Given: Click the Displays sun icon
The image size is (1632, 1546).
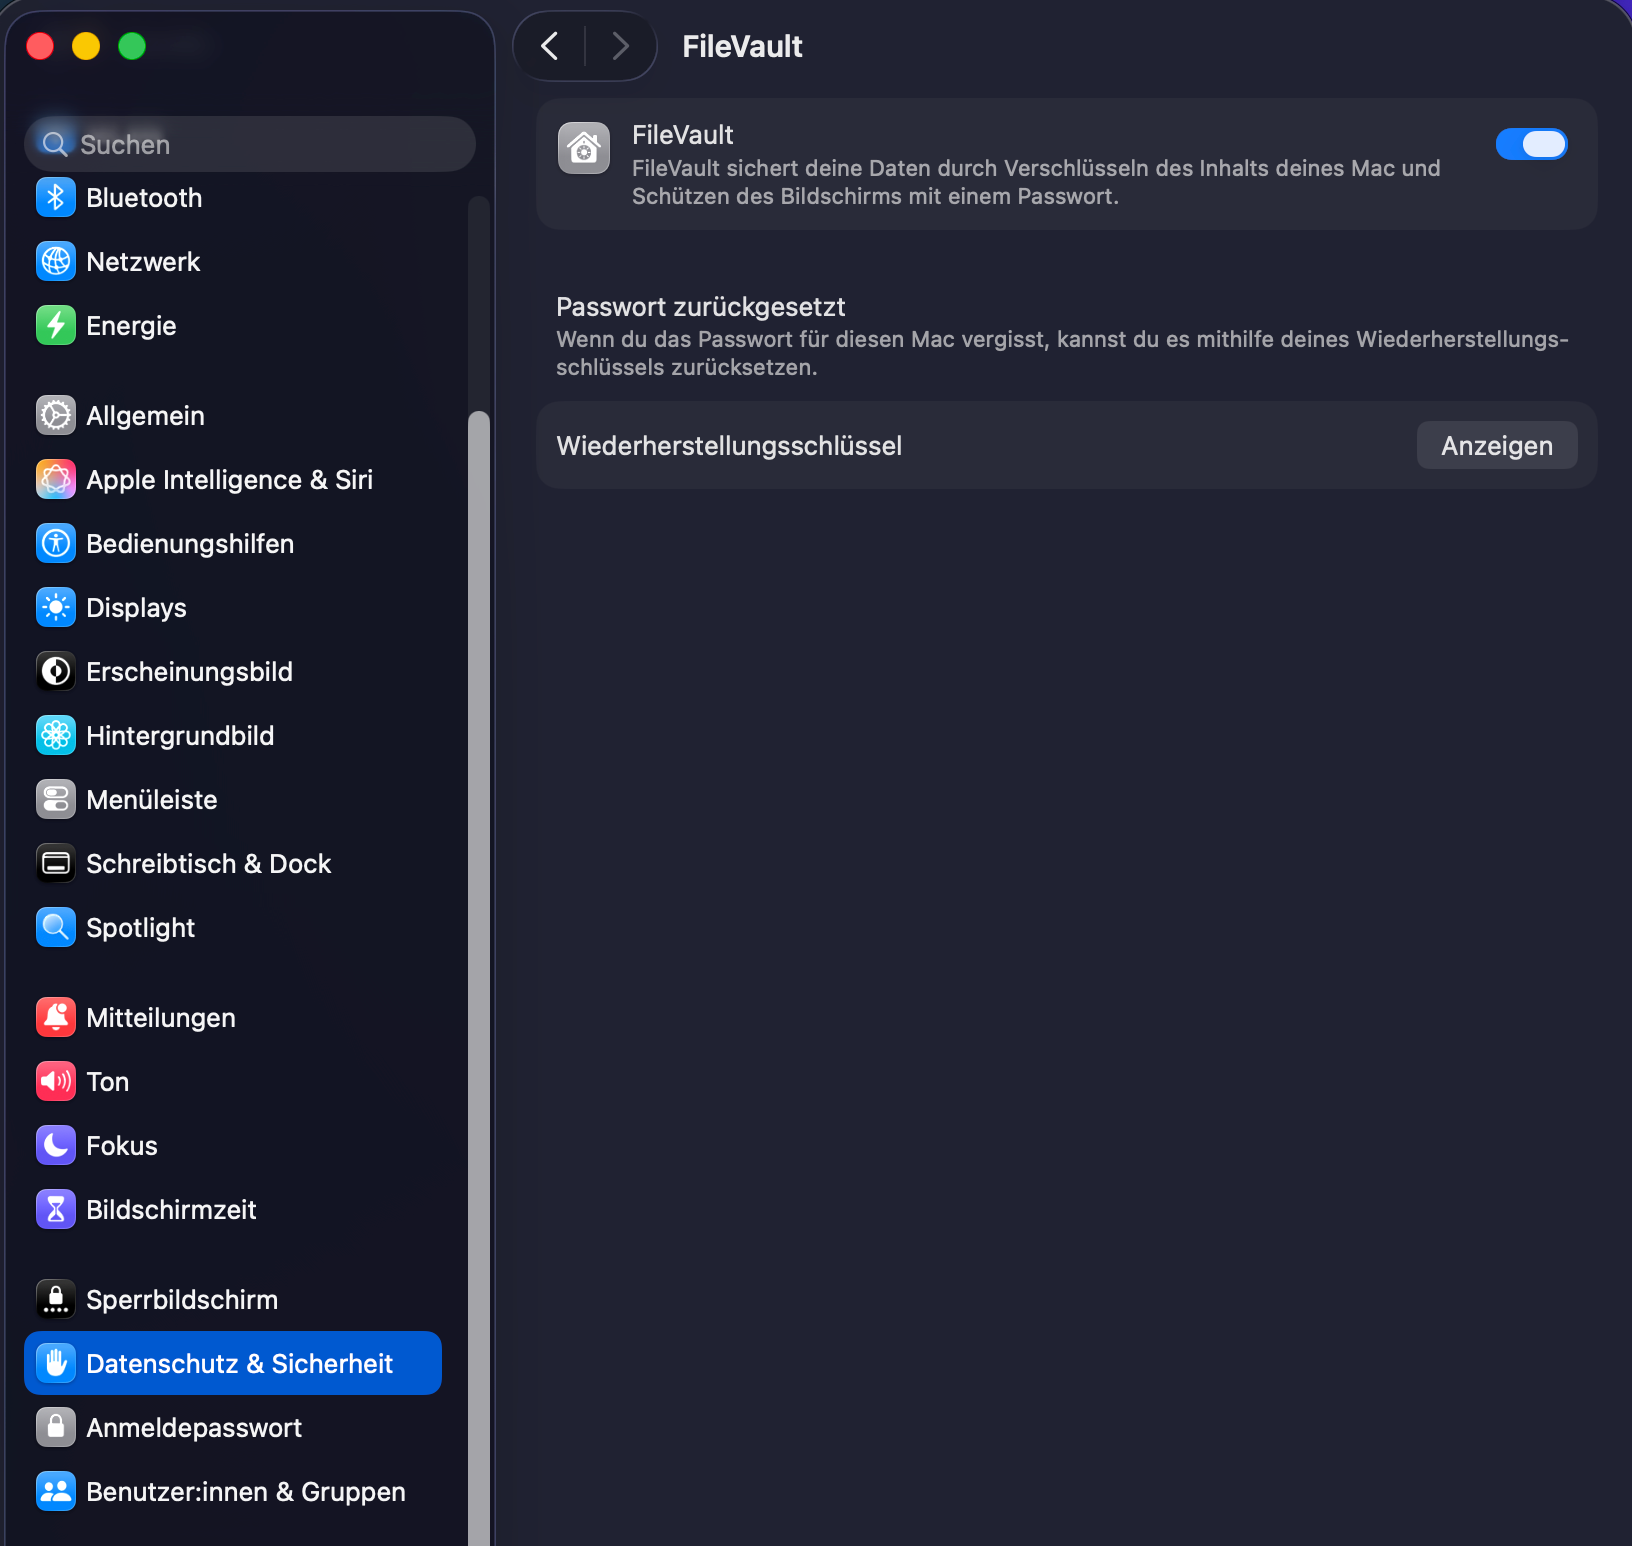Looking at the screenshot, I should (x=56, y=608).
